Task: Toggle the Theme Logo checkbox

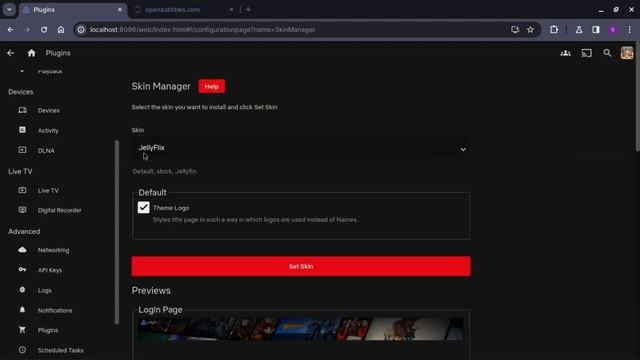Action: pyautogui.click(x=143, y=207)
